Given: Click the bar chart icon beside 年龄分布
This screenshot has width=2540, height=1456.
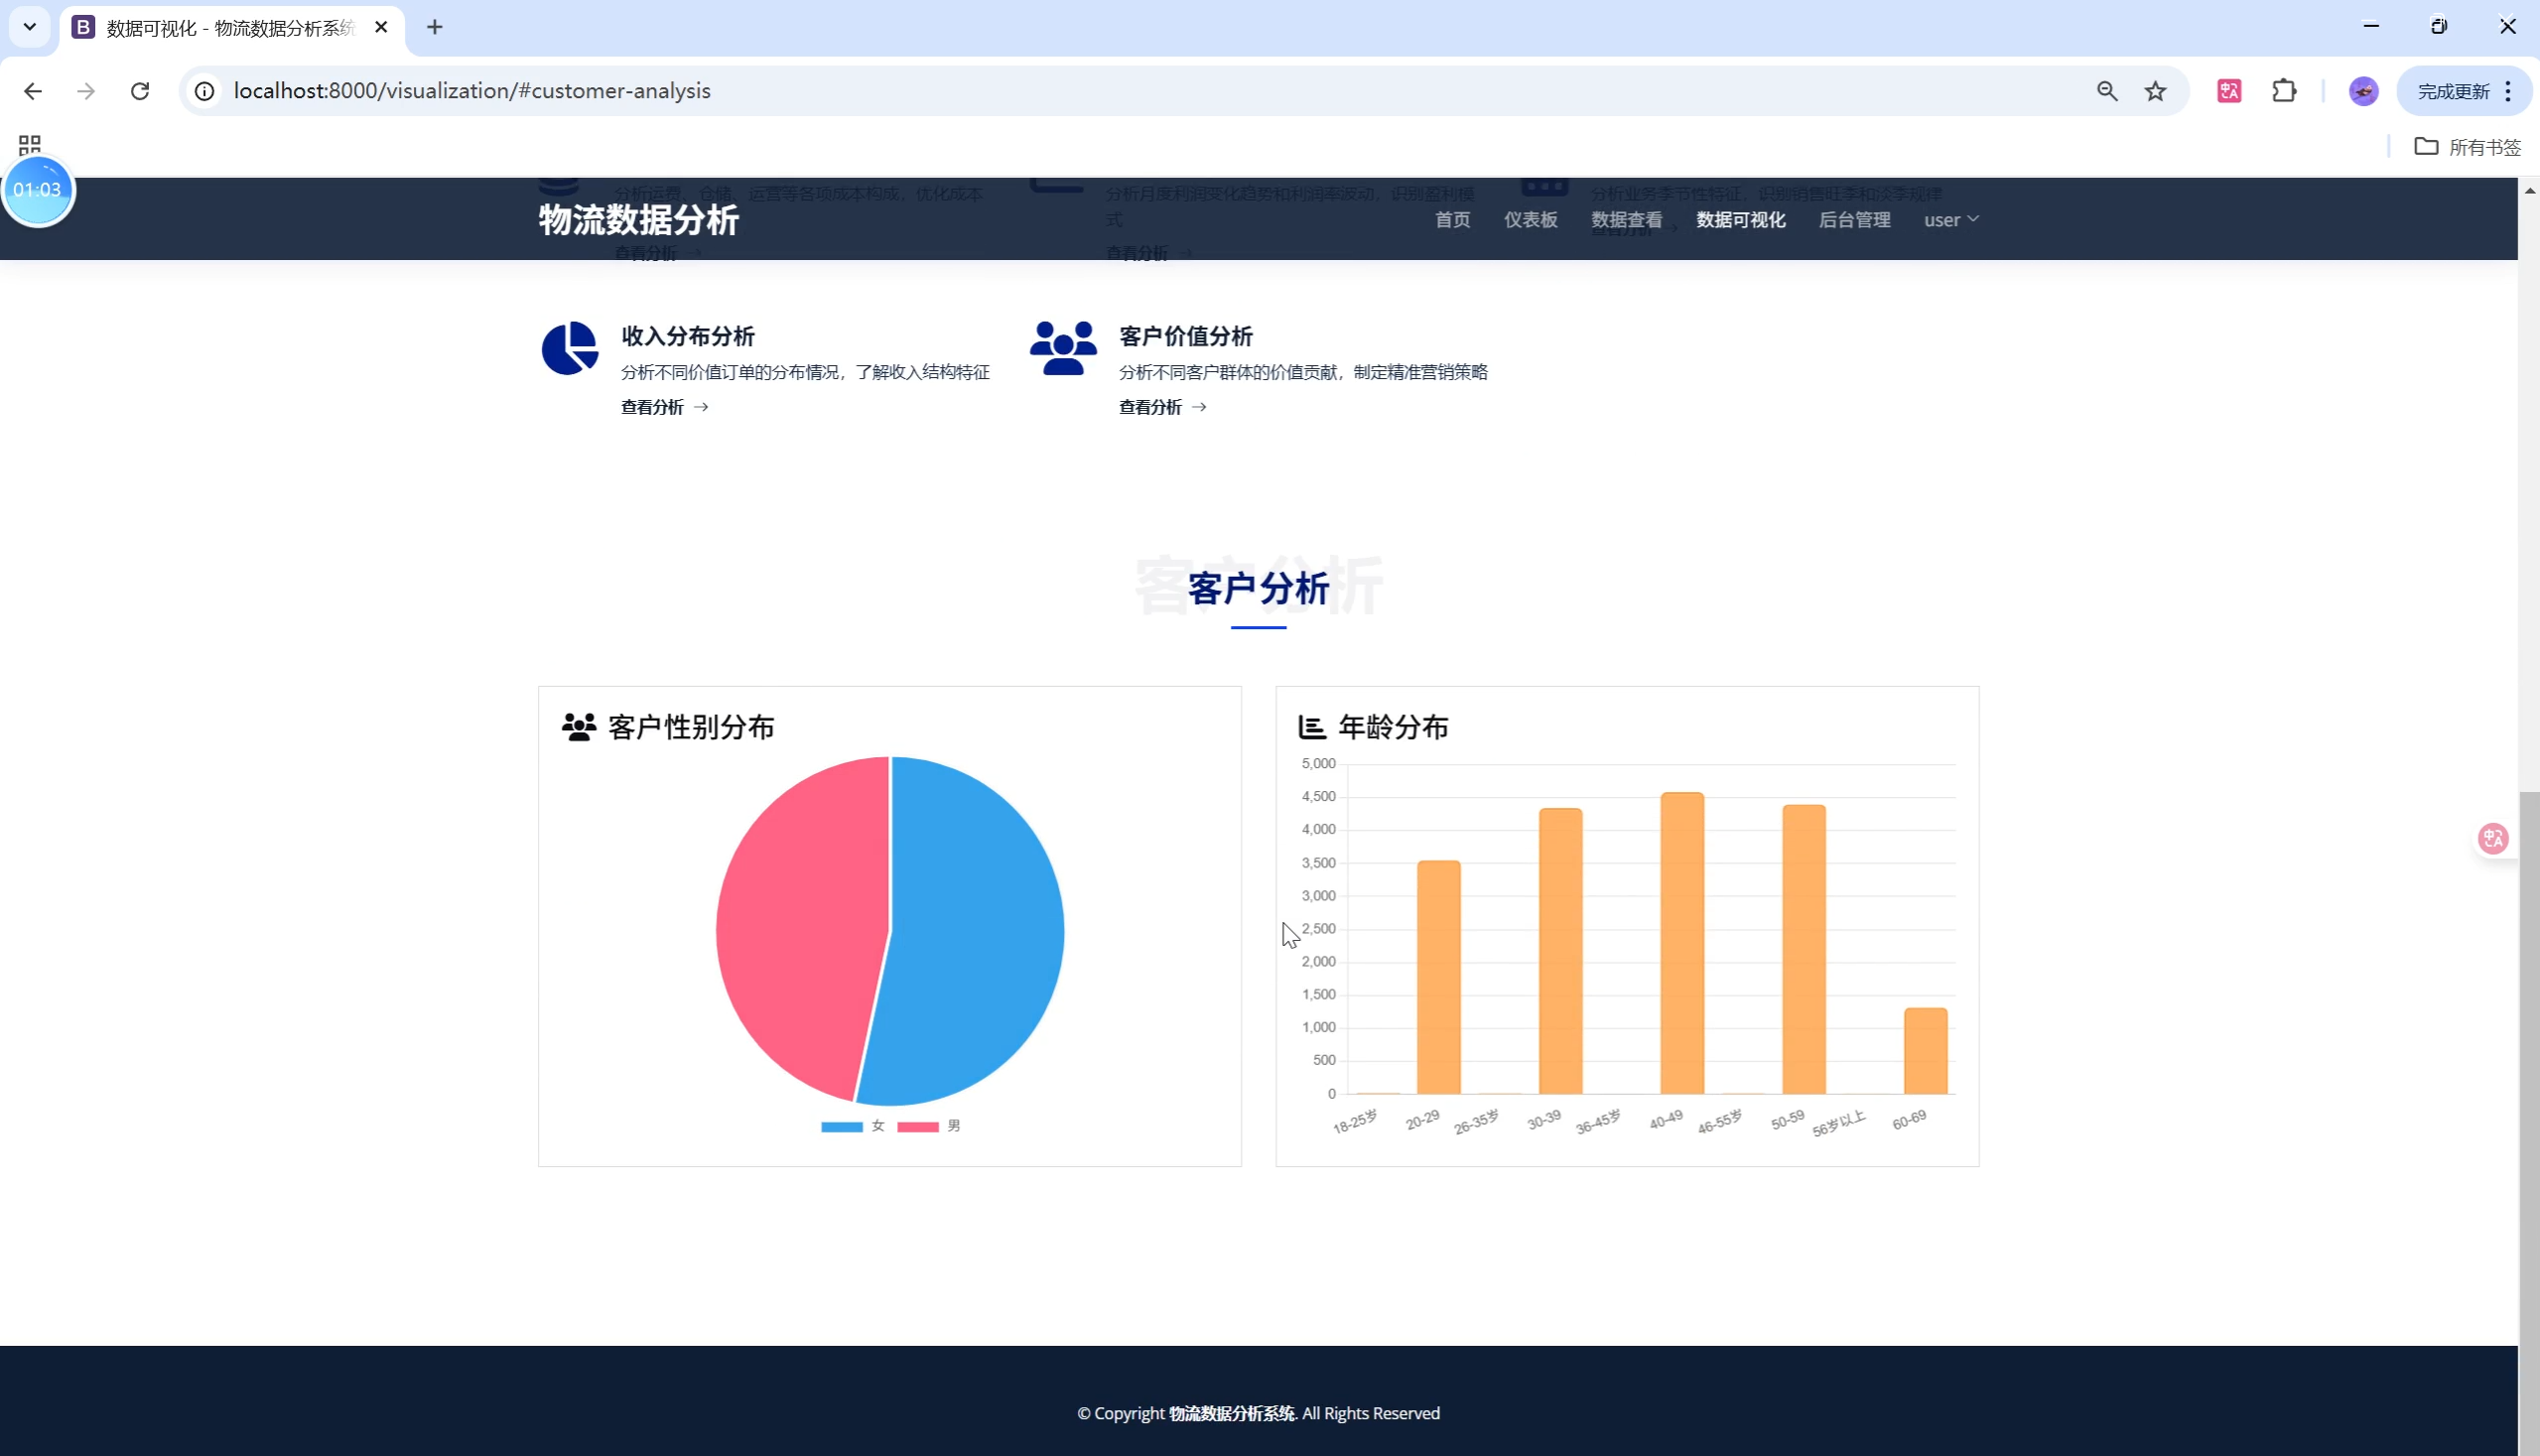Looking at the screenshot, I should (x=1312, y=727).
